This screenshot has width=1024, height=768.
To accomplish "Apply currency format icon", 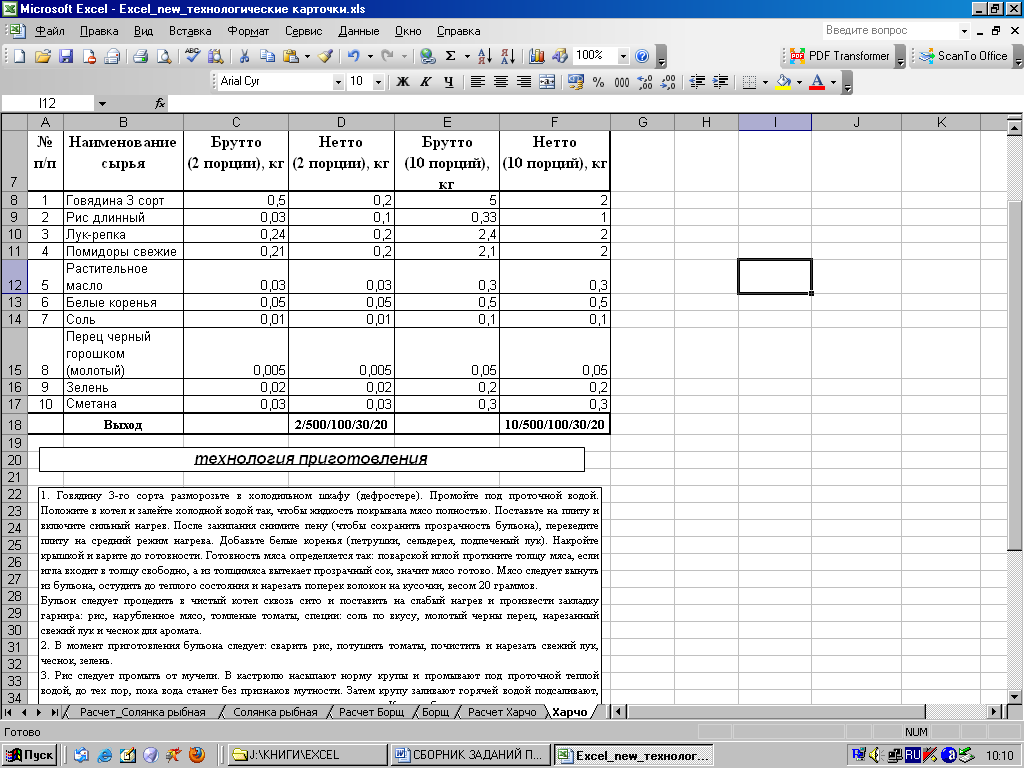I will tap(575, 82).
